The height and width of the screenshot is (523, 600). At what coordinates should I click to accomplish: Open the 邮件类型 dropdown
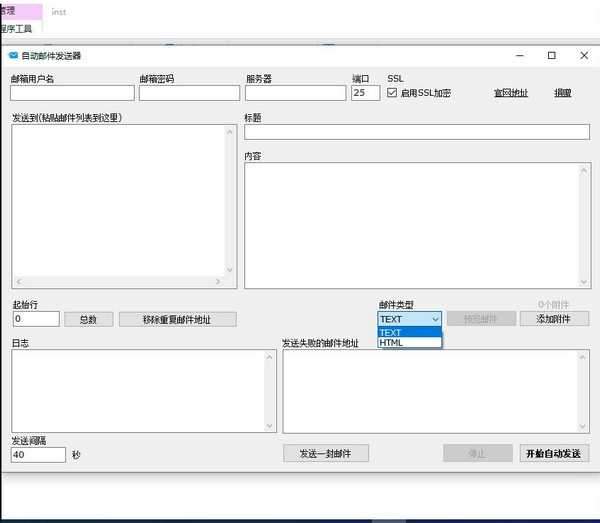tap(409, 319)
